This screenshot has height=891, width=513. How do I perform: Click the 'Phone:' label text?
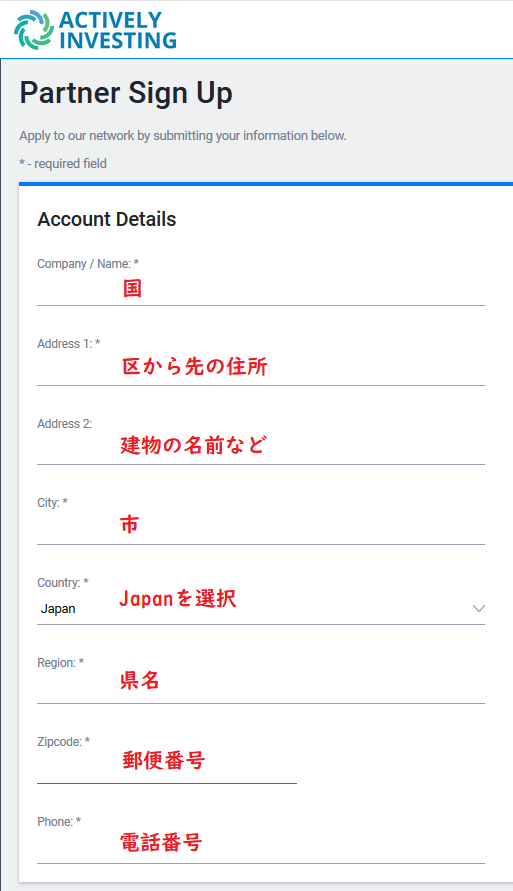[x=59, y=822]
